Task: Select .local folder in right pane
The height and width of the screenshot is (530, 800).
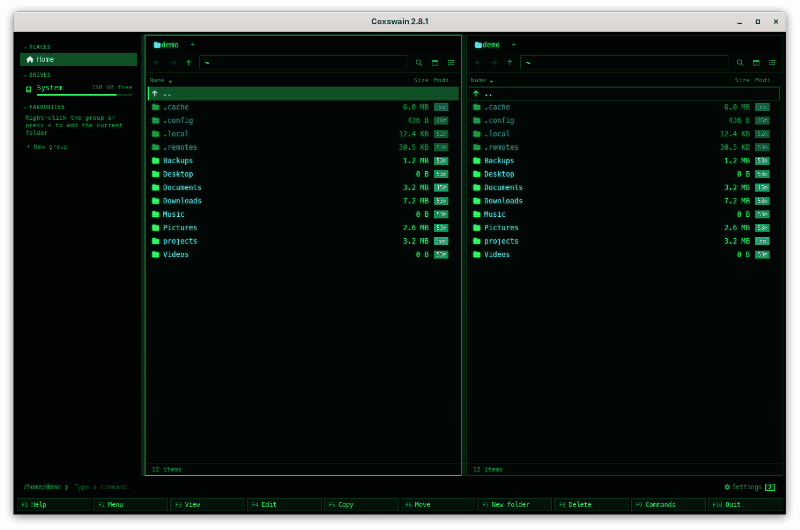Action: (624, 134)
